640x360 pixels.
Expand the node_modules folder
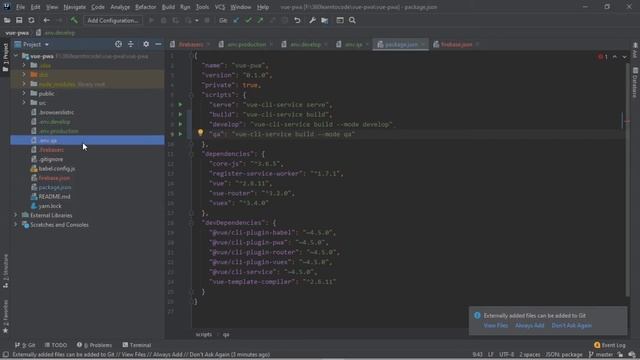point(24,84)
